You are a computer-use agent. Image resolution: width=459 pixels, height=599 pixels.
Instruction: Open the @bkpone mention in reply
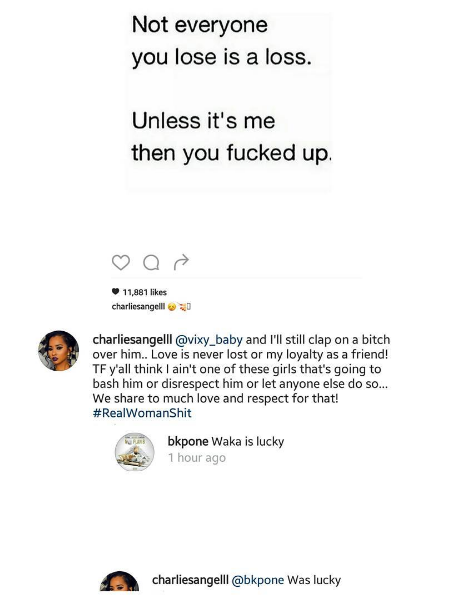tap(258, 580)
